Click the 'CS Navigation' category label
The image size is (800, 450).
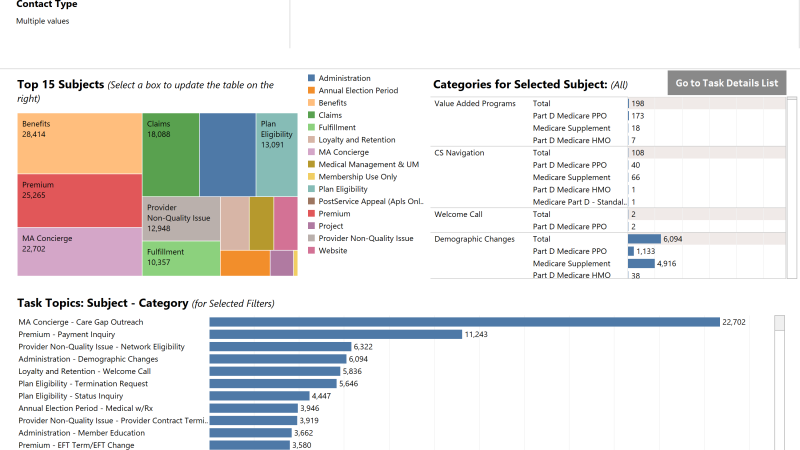[459, 153]
